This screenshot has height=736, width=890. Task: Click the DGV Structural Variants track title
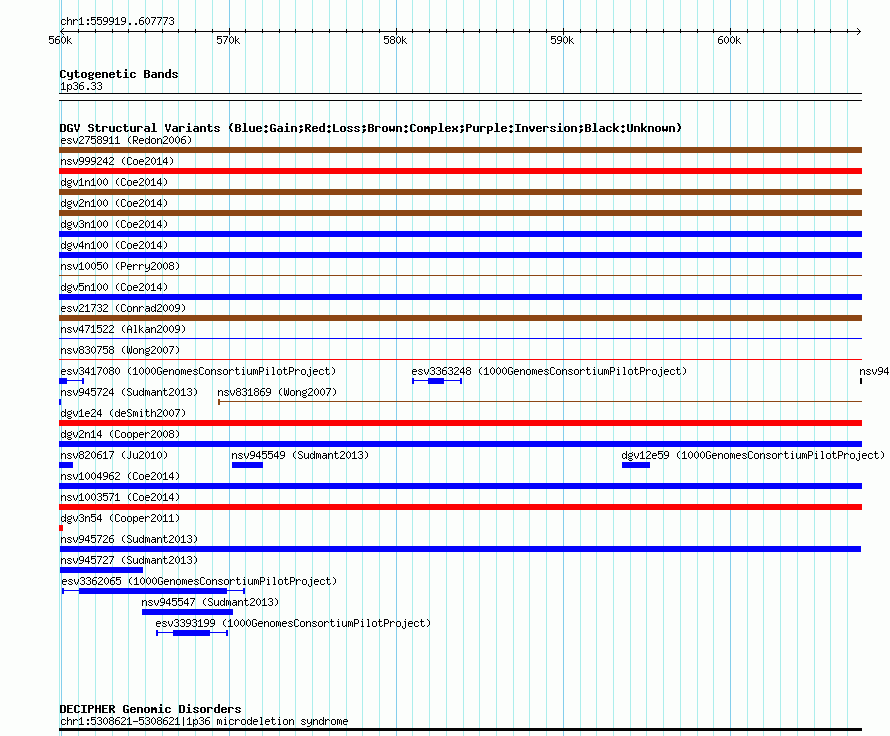point(370,128)
